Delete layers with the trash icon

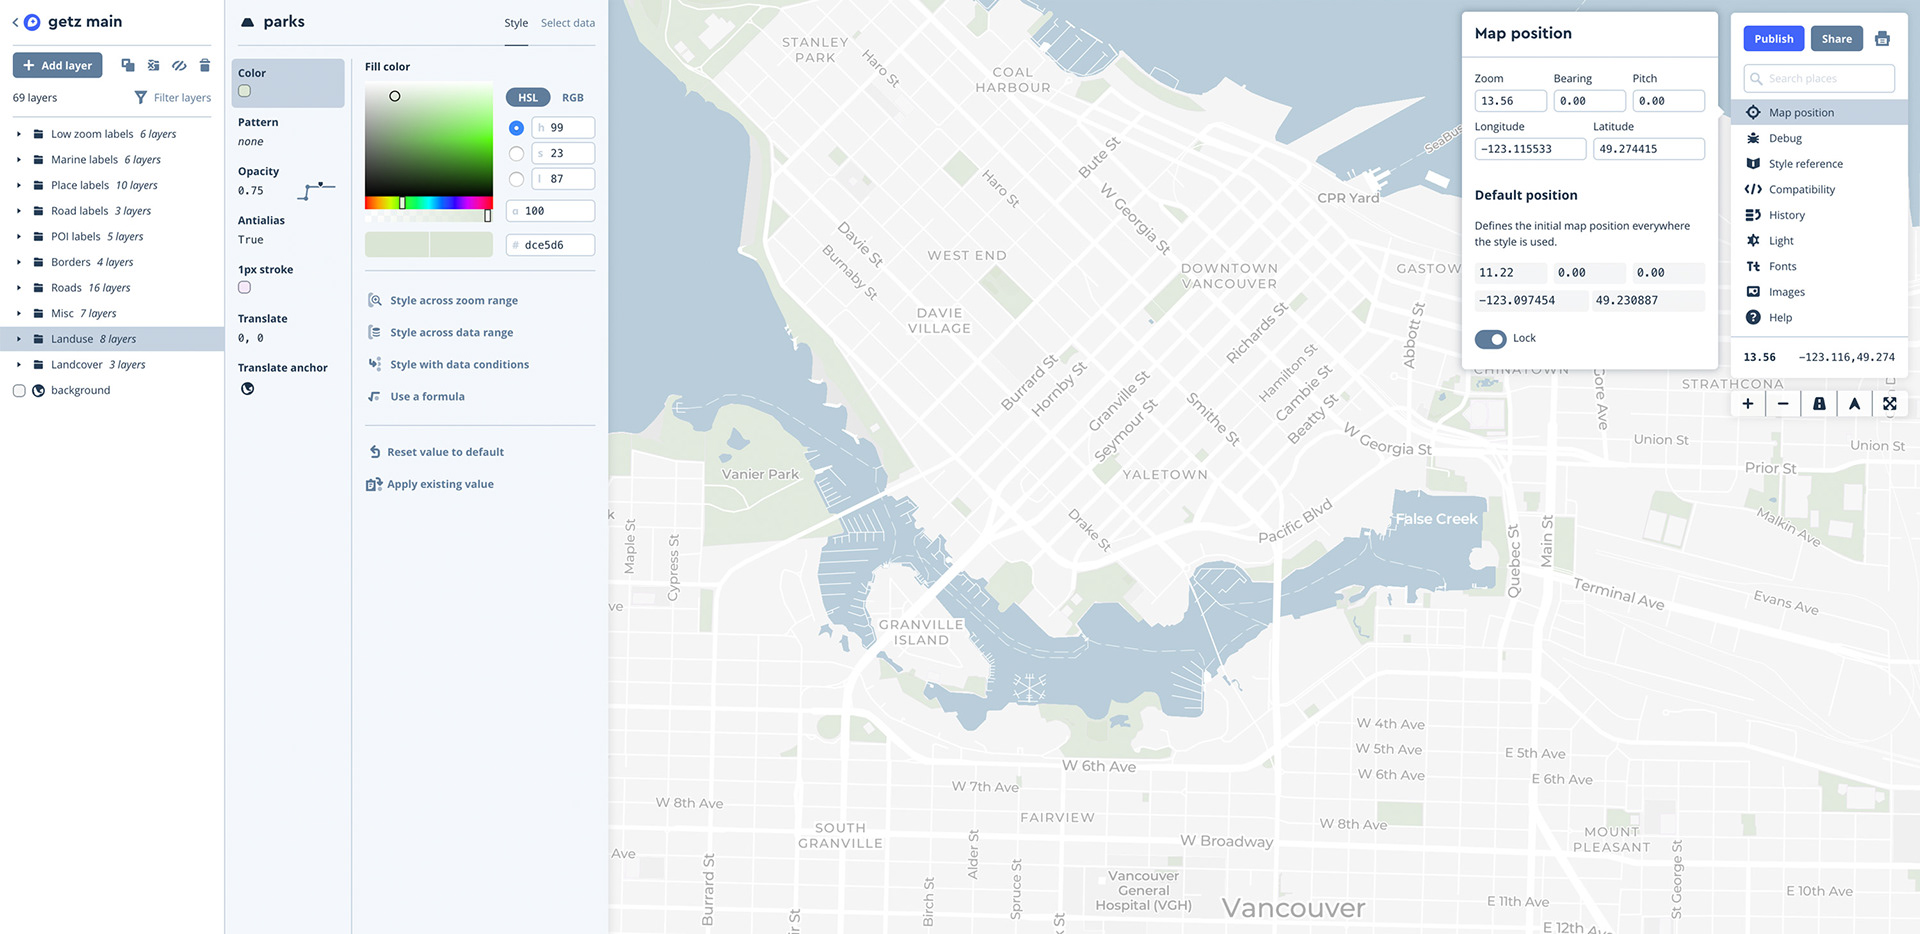click(205, 65)
